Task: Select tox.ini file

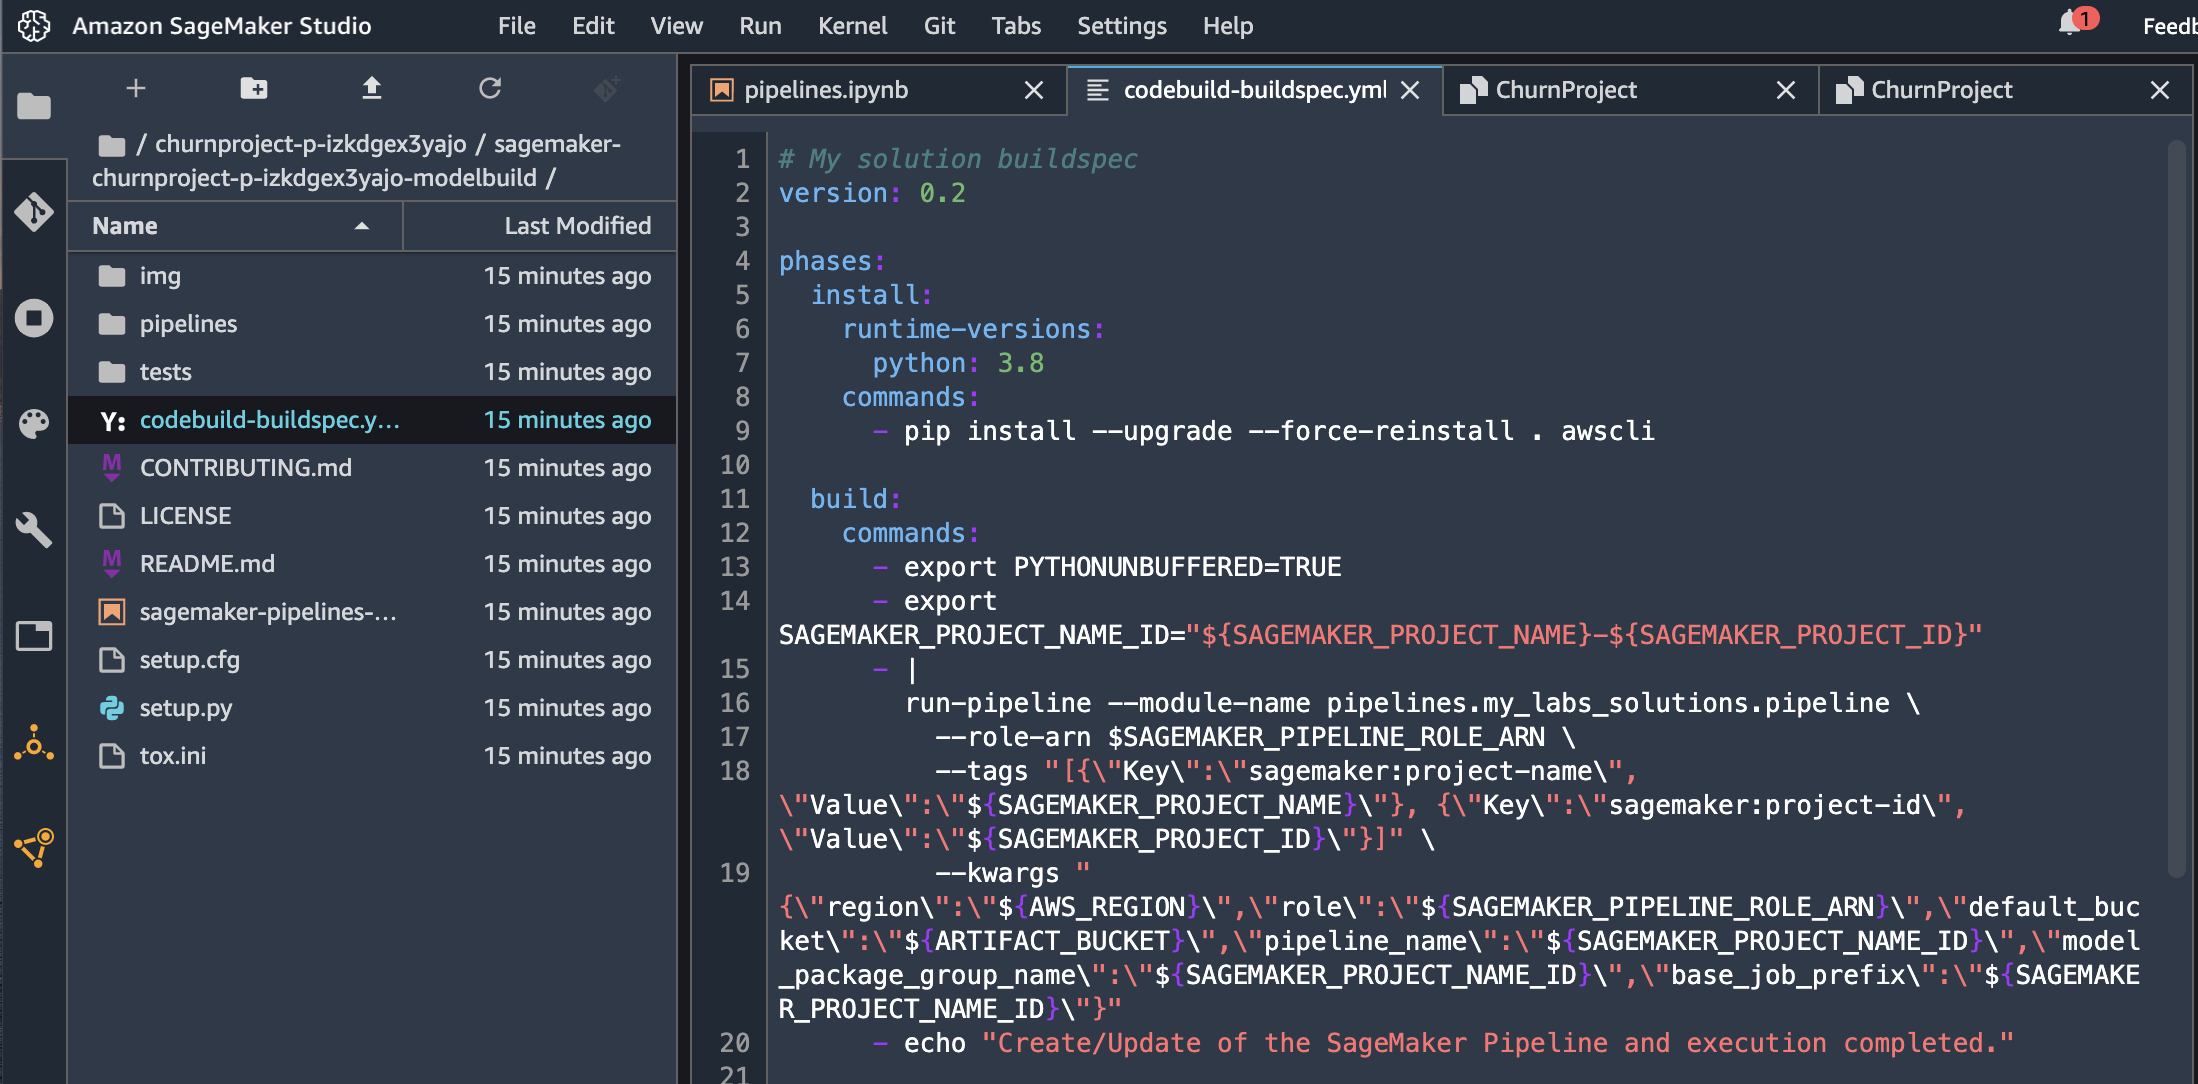Action: [372, 756]
